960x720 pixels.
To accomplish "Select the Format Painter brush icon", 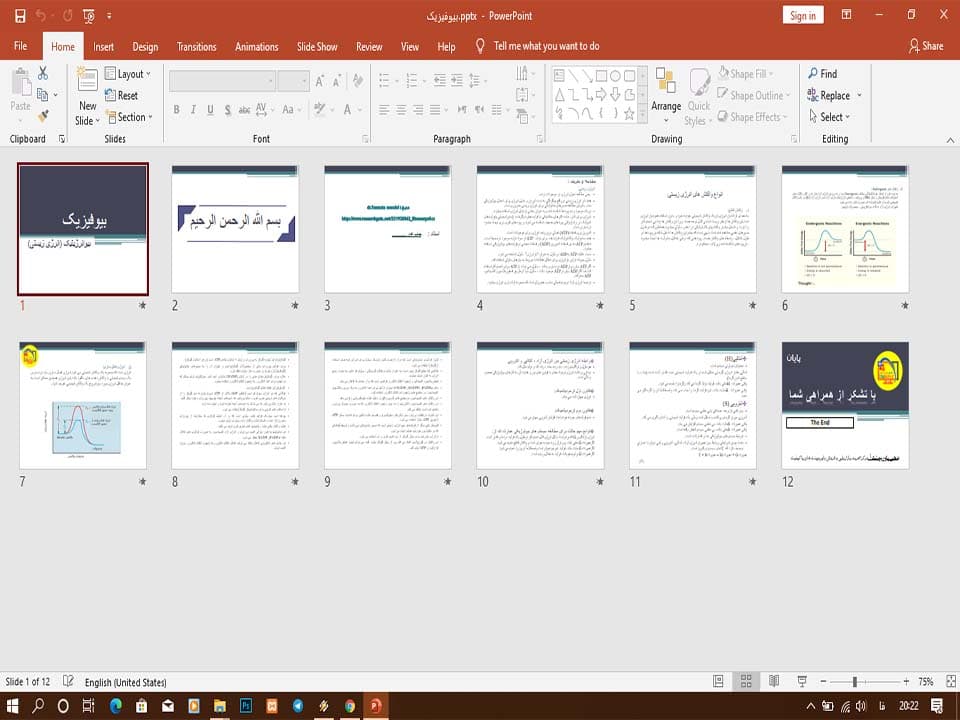I will (x=43, y=116).
